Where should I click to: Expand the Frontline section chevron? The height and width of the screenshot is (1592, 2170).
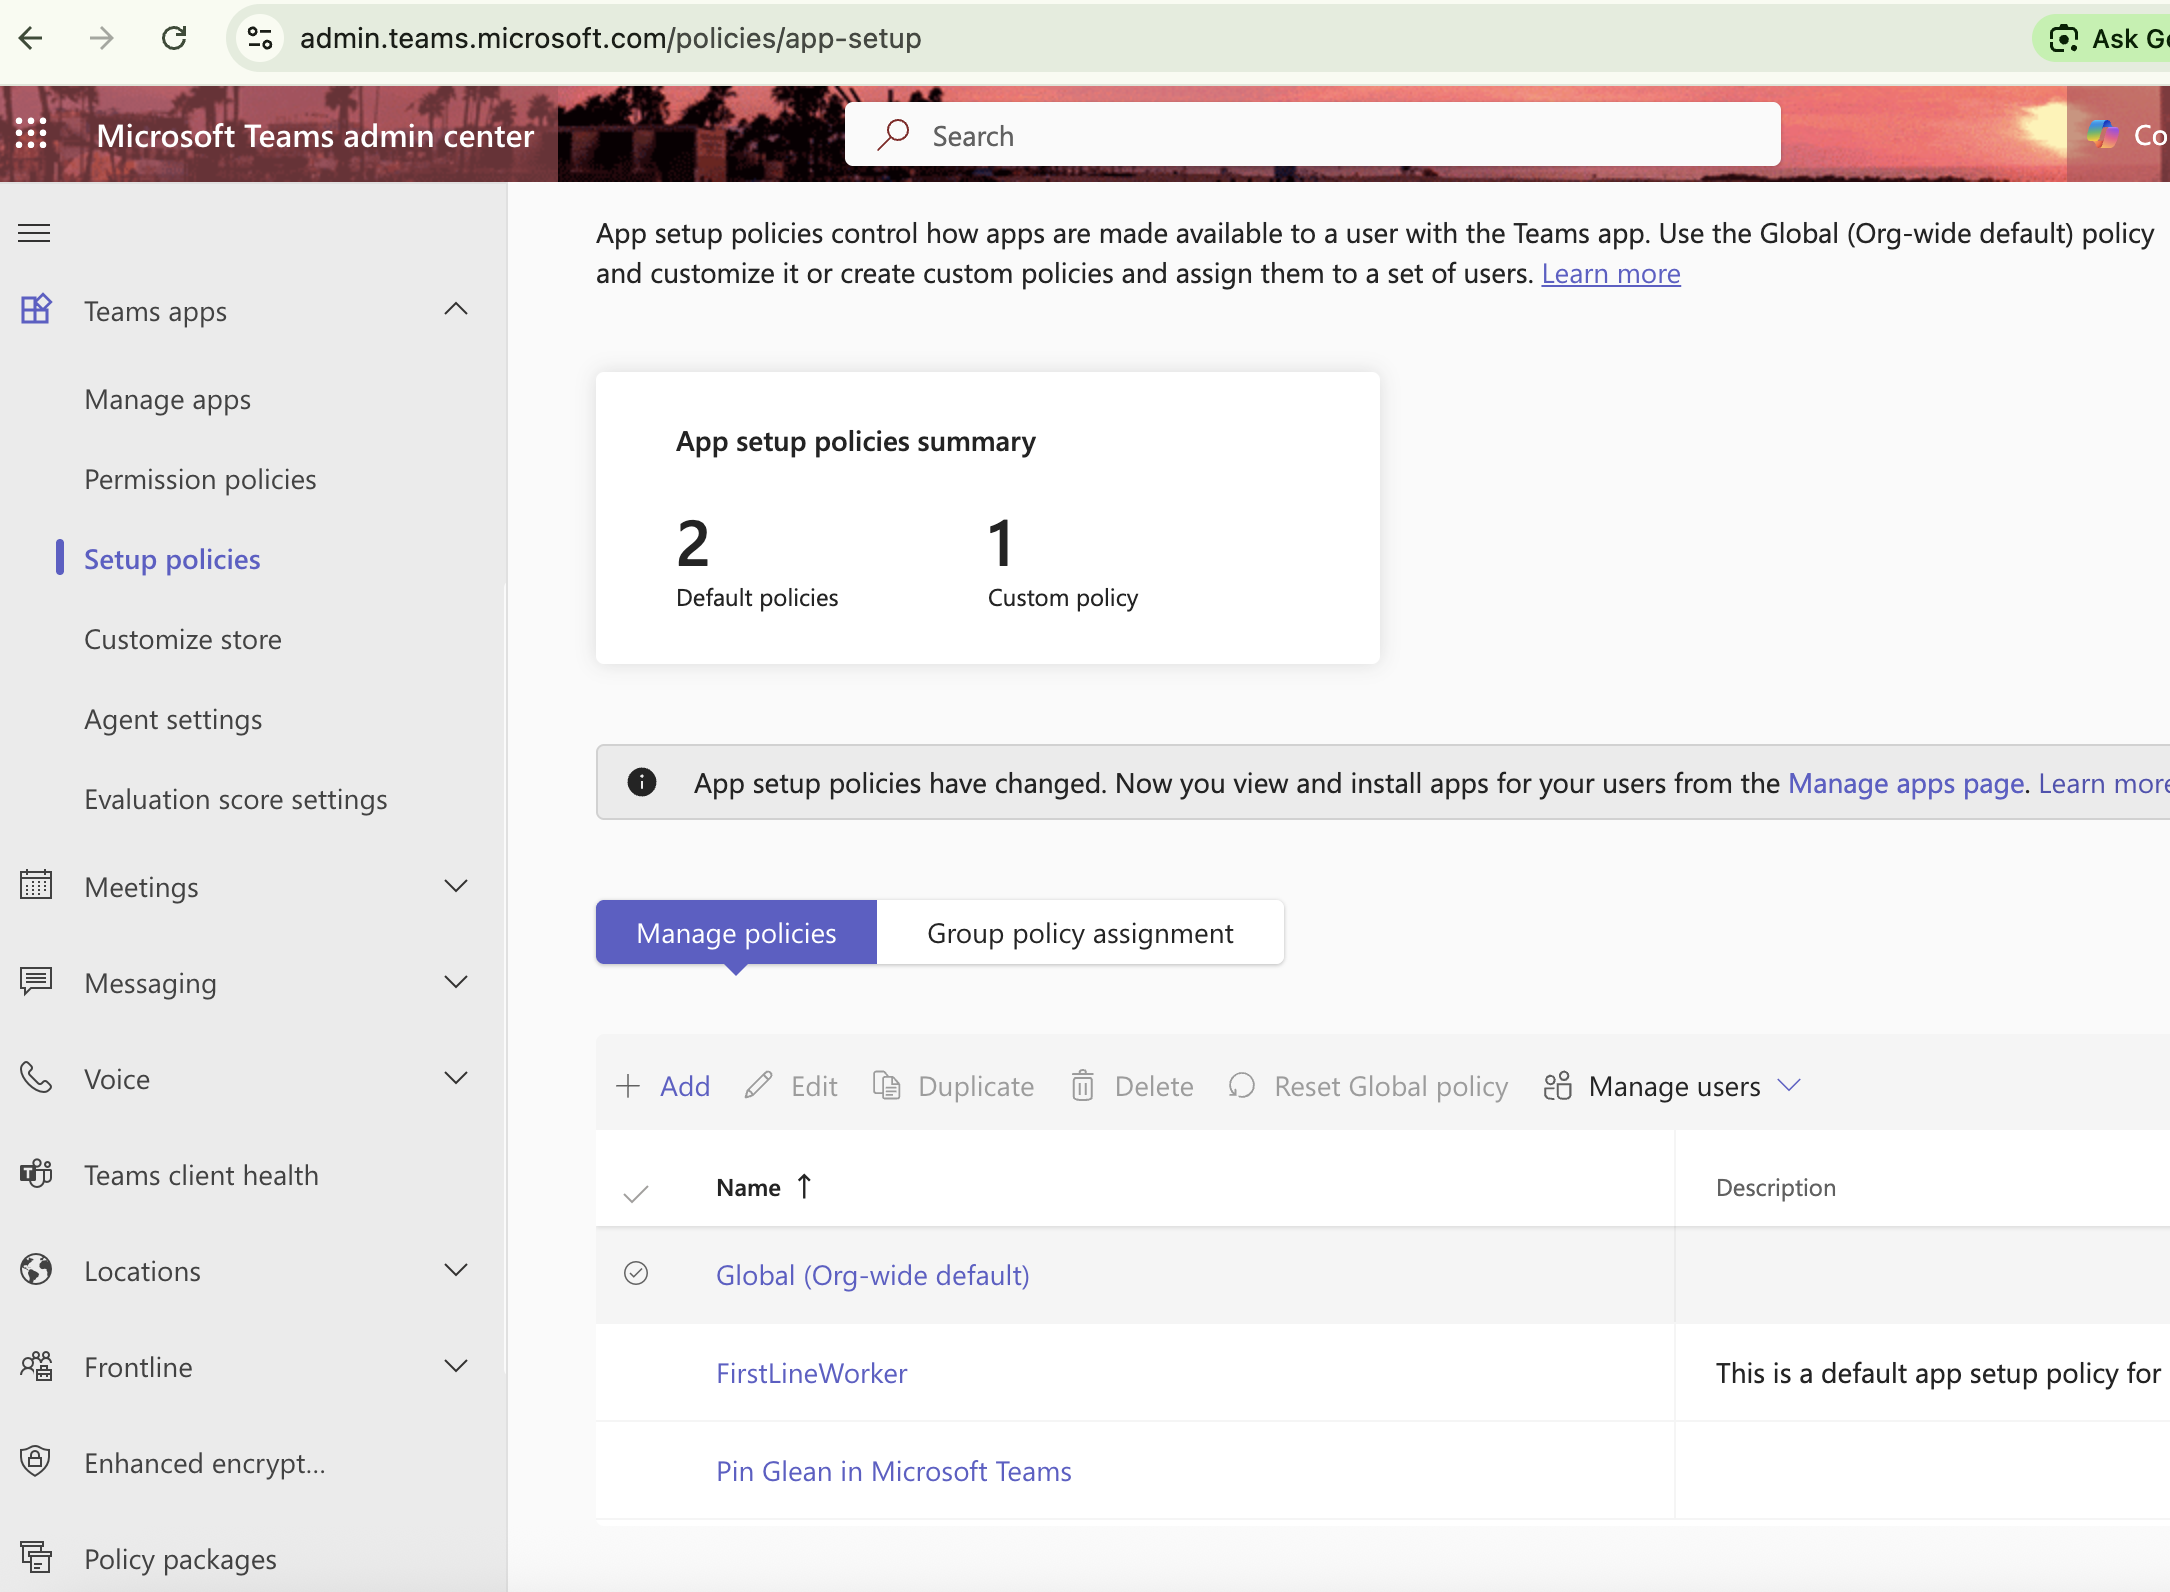tap(456, 1365)
